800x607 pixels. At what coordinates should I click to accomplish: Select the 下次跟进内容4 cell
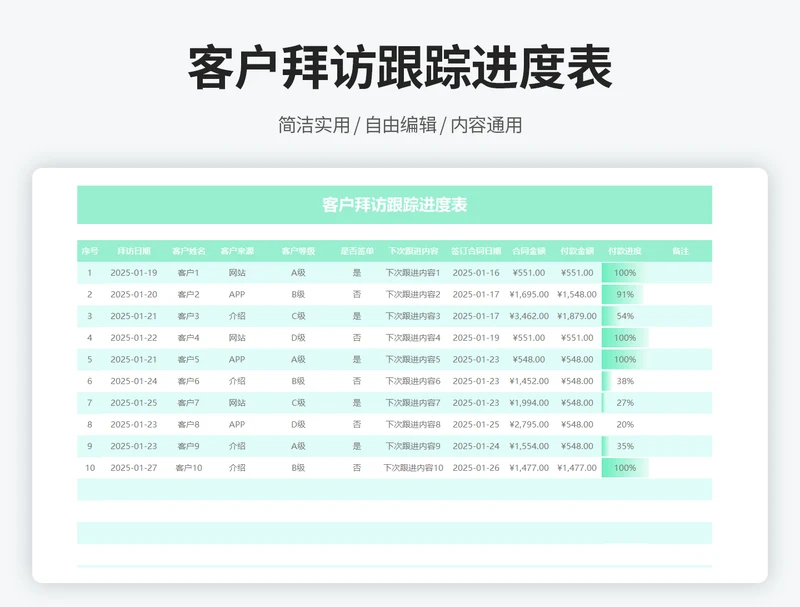point(413,338)
